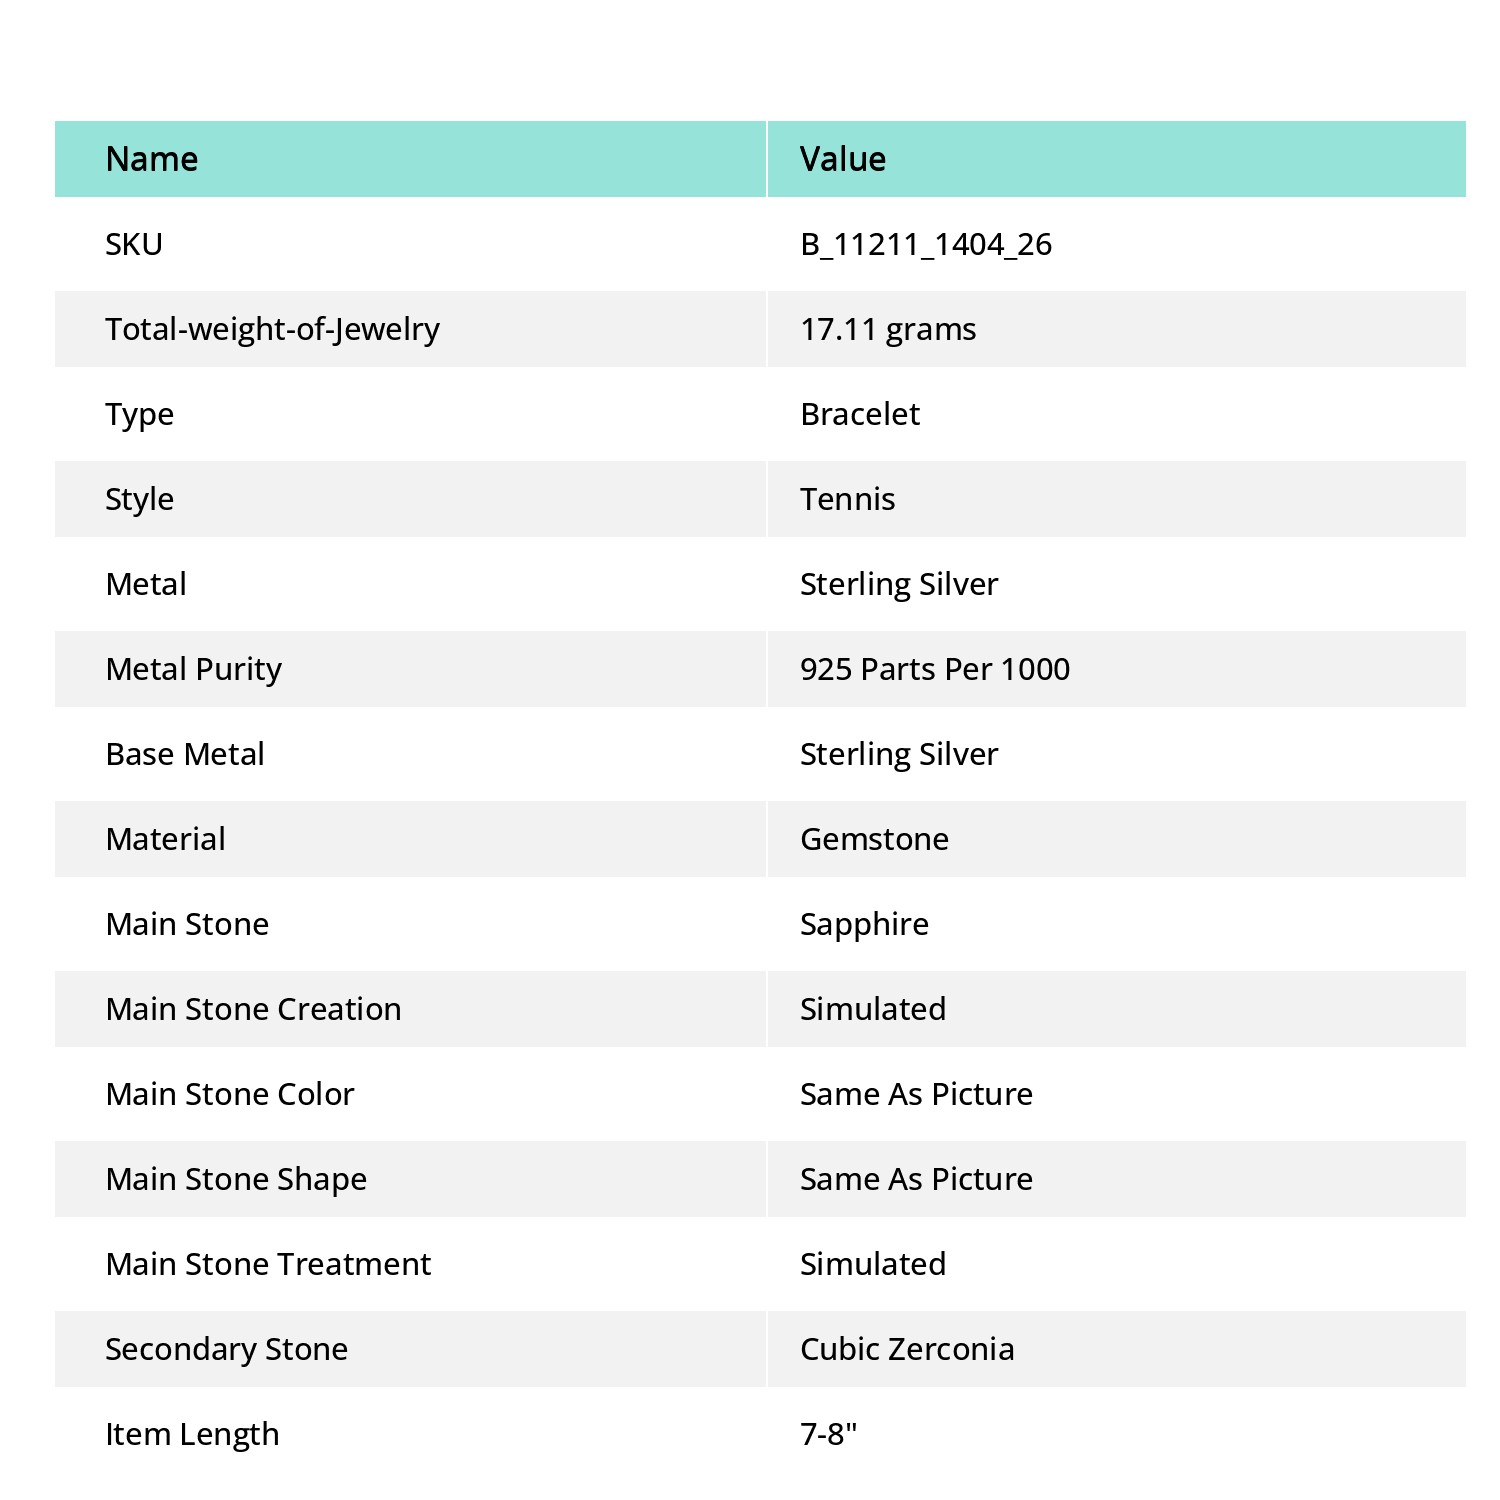Click the Tennis style value
This screenshot has height=1500, width=1500.
click(848, 499)
